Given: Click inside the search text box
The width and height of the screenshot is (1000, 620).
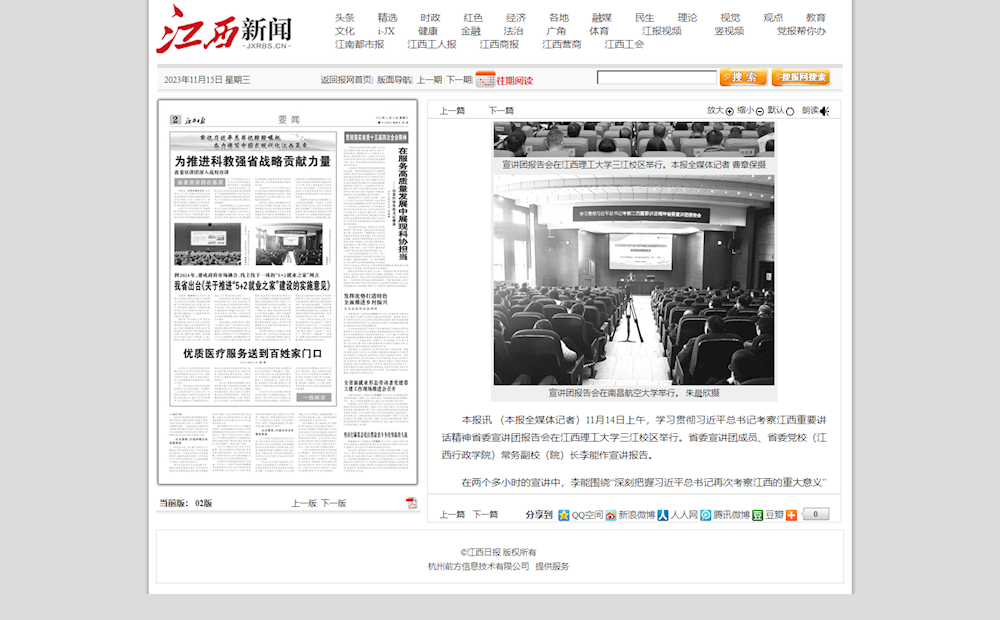Looking at the screenshot, I should pyautogui.click(x=656, y=78).
